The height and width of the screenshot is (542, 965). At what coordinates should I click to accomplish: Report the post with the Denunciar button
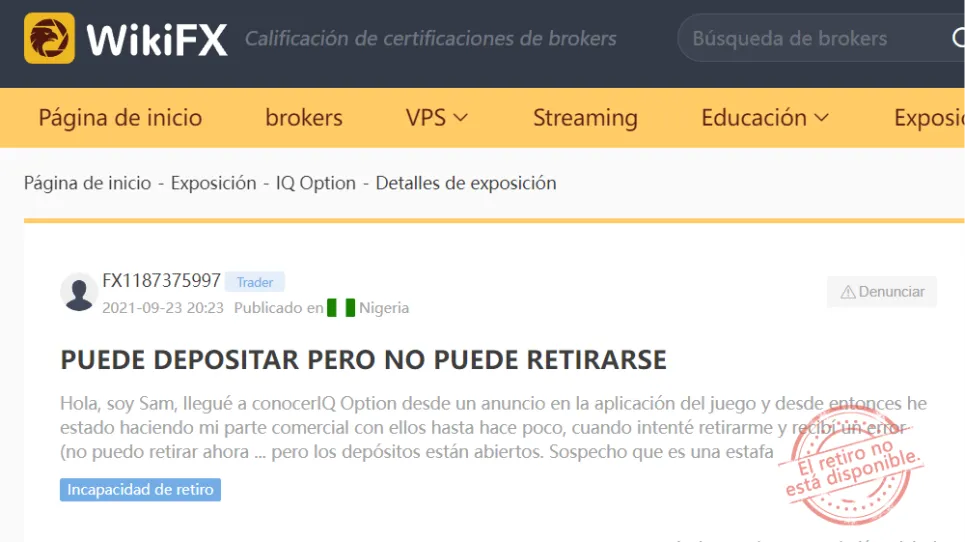pyautogui.click(x=882, y=292)
